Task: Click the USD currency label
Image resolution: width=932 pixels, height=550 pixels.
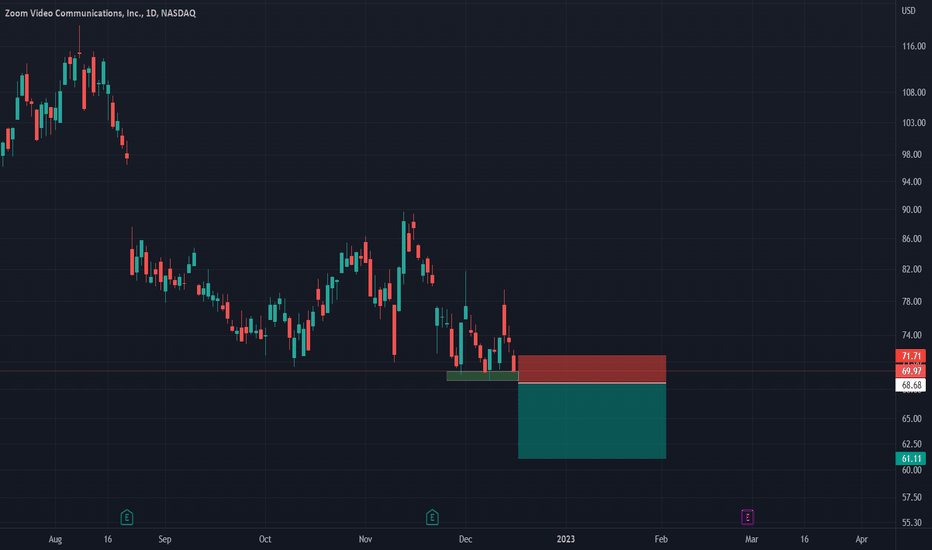Action: [908, 11]
